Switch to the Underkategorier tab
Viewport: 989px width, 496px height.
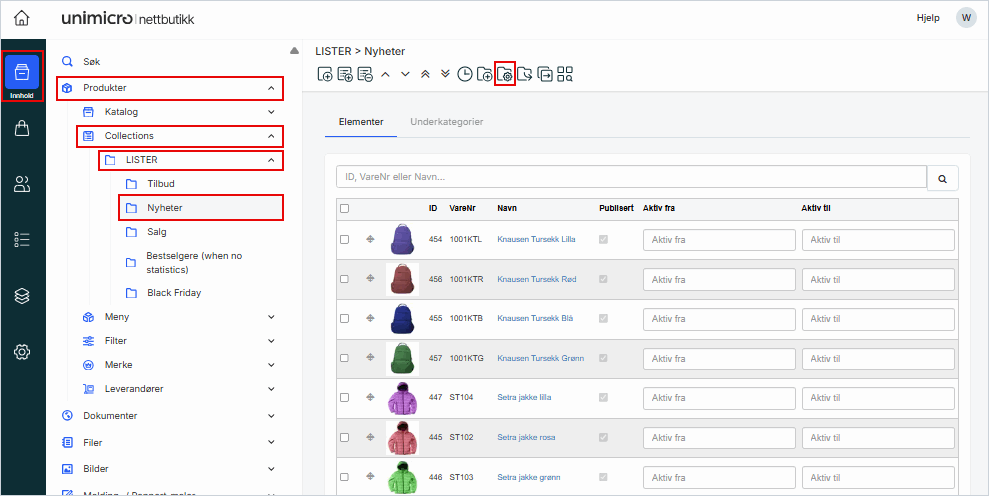[x=446, y=122]
